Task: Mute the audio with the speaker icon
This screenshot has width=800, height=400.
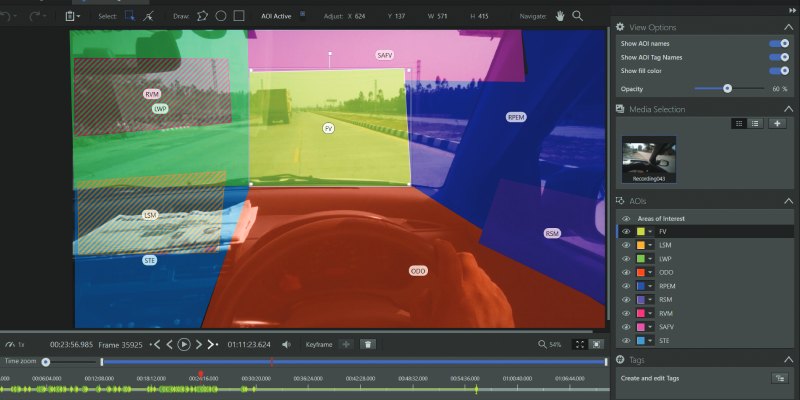Action: coord(286,344)
